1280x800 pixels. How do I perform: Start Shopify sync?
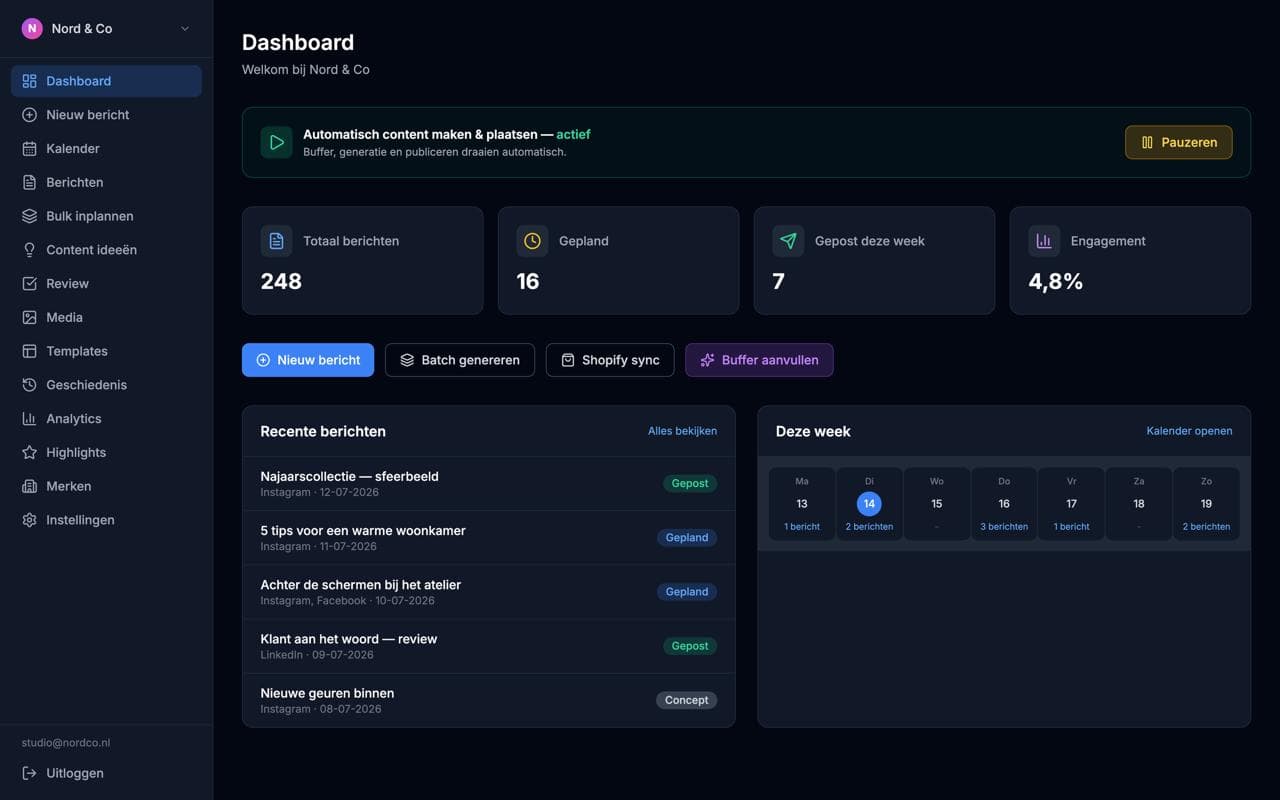click(610, 360)
